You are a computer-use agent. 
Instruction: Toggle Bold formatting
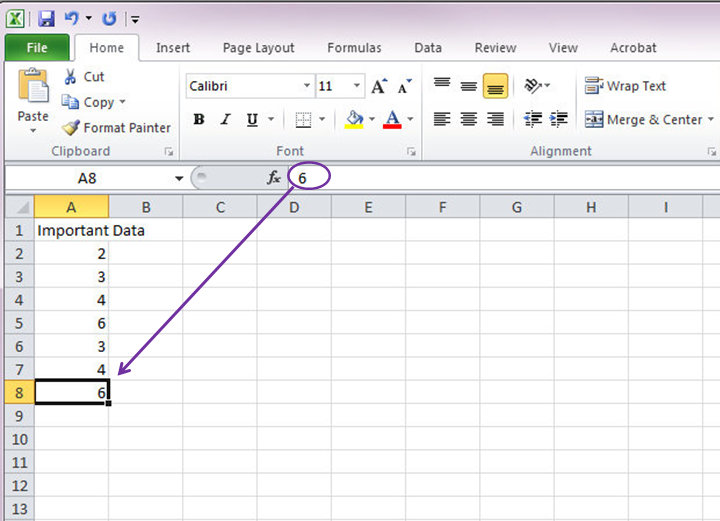pos(199,120)
